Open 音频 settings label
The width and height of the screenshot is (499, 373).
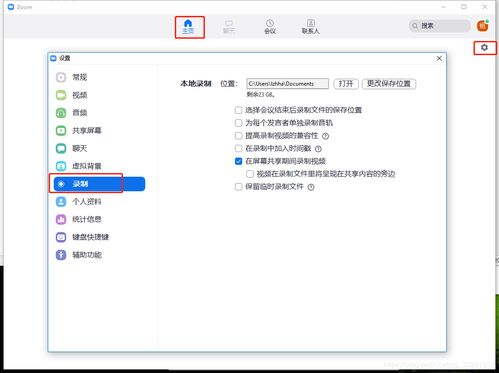(x=80, y=113)
